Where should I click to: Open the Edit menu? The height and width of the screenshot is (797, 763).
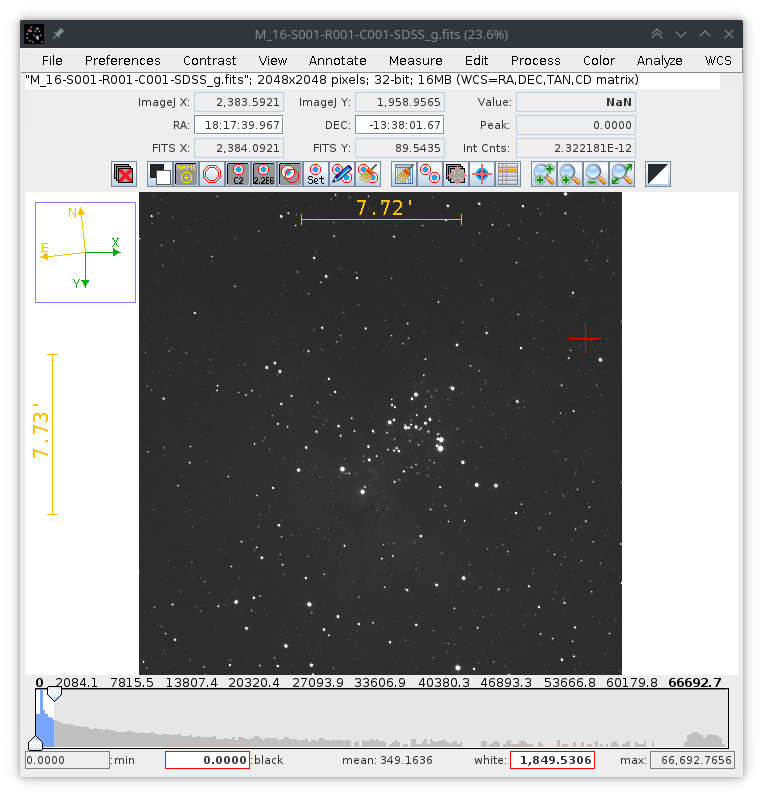(x=476, y=60)
